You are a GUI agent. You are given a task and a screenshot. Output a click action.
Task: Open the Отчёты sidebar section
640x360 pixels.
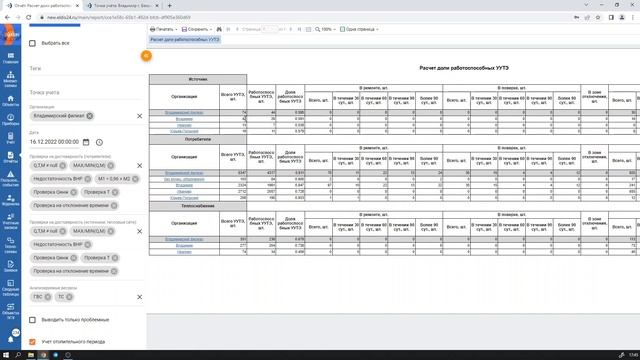pyautogui.click(x=10, y=158)
